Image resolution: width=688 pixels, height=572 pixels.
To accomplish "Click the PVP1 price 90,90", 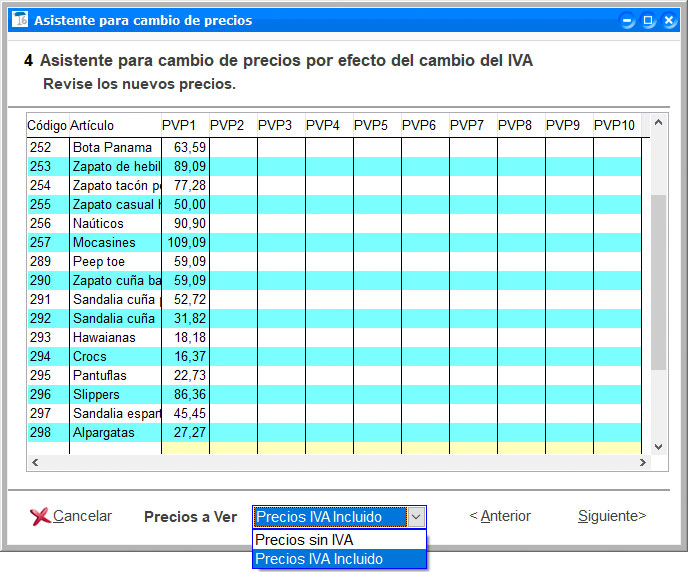I will [x=186, y=223].
